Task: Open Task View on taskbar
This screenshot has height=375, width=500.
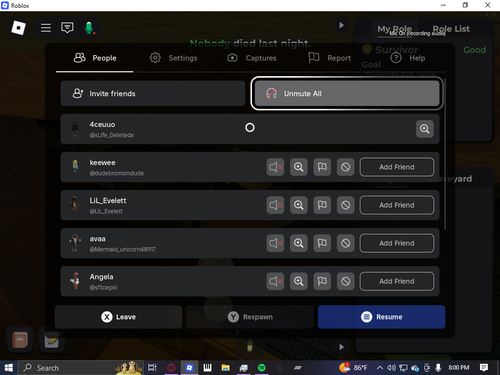Action: tap(152, 368)
